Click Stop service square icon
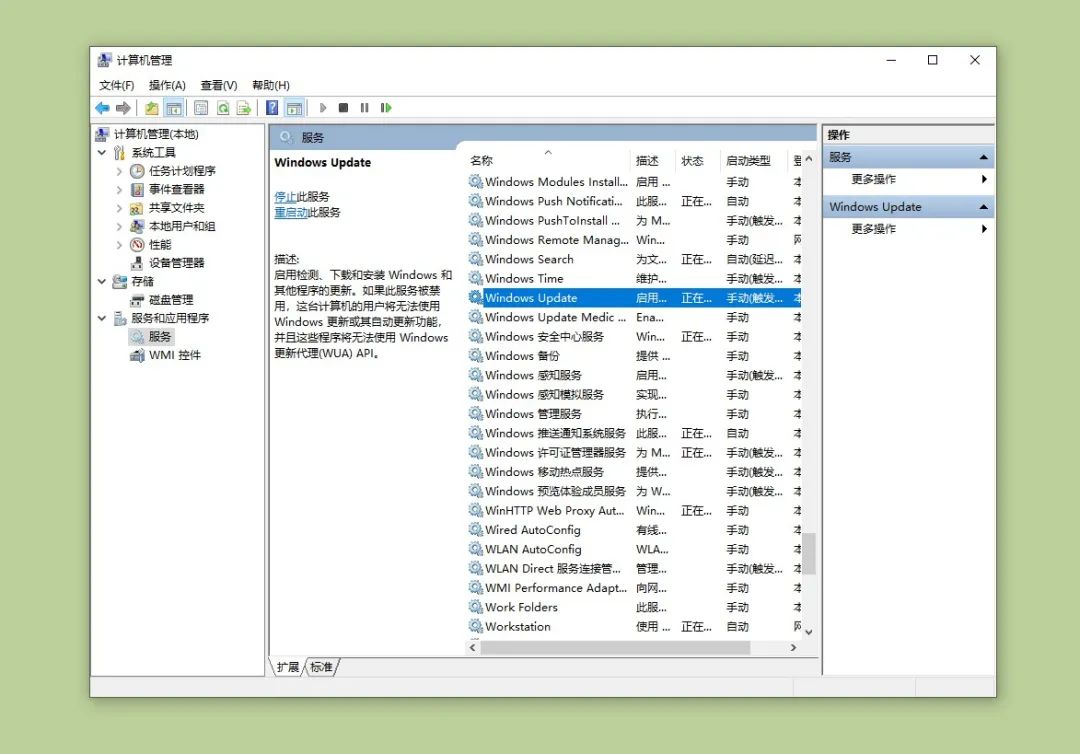The image size is (1080, 754). click(343, 107)
